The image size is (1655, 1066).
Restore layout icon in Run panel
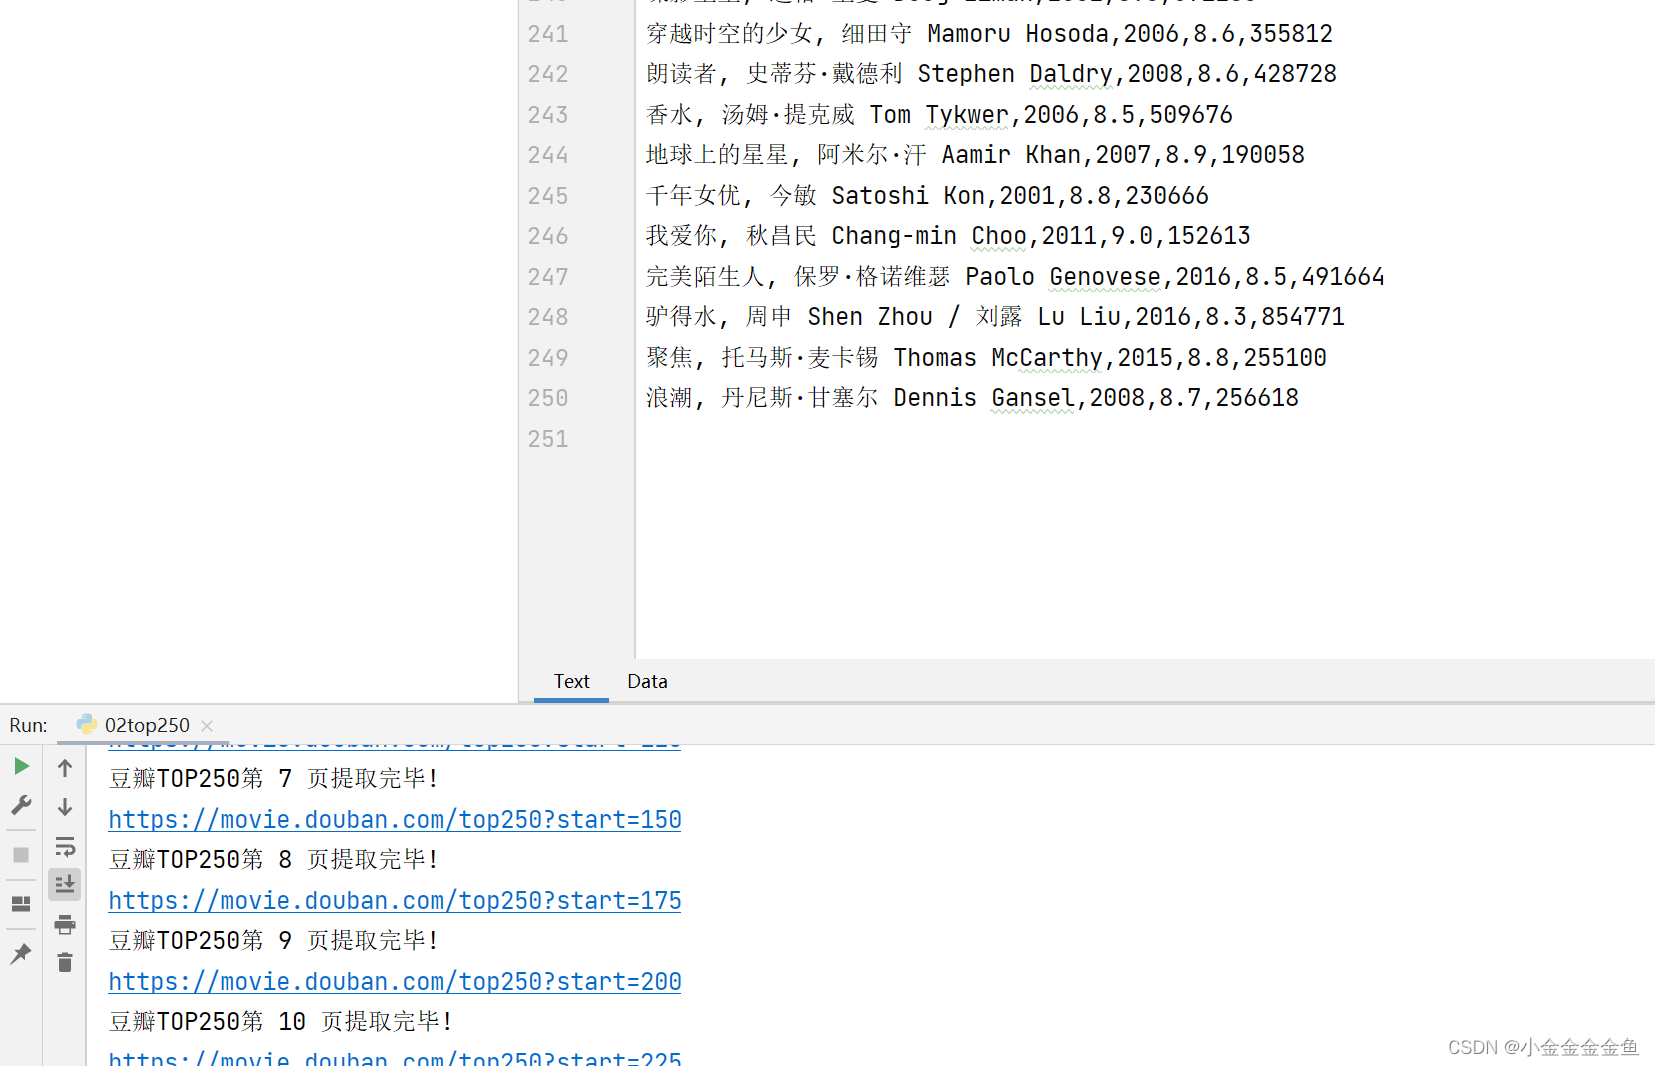(x=21, y=904)
